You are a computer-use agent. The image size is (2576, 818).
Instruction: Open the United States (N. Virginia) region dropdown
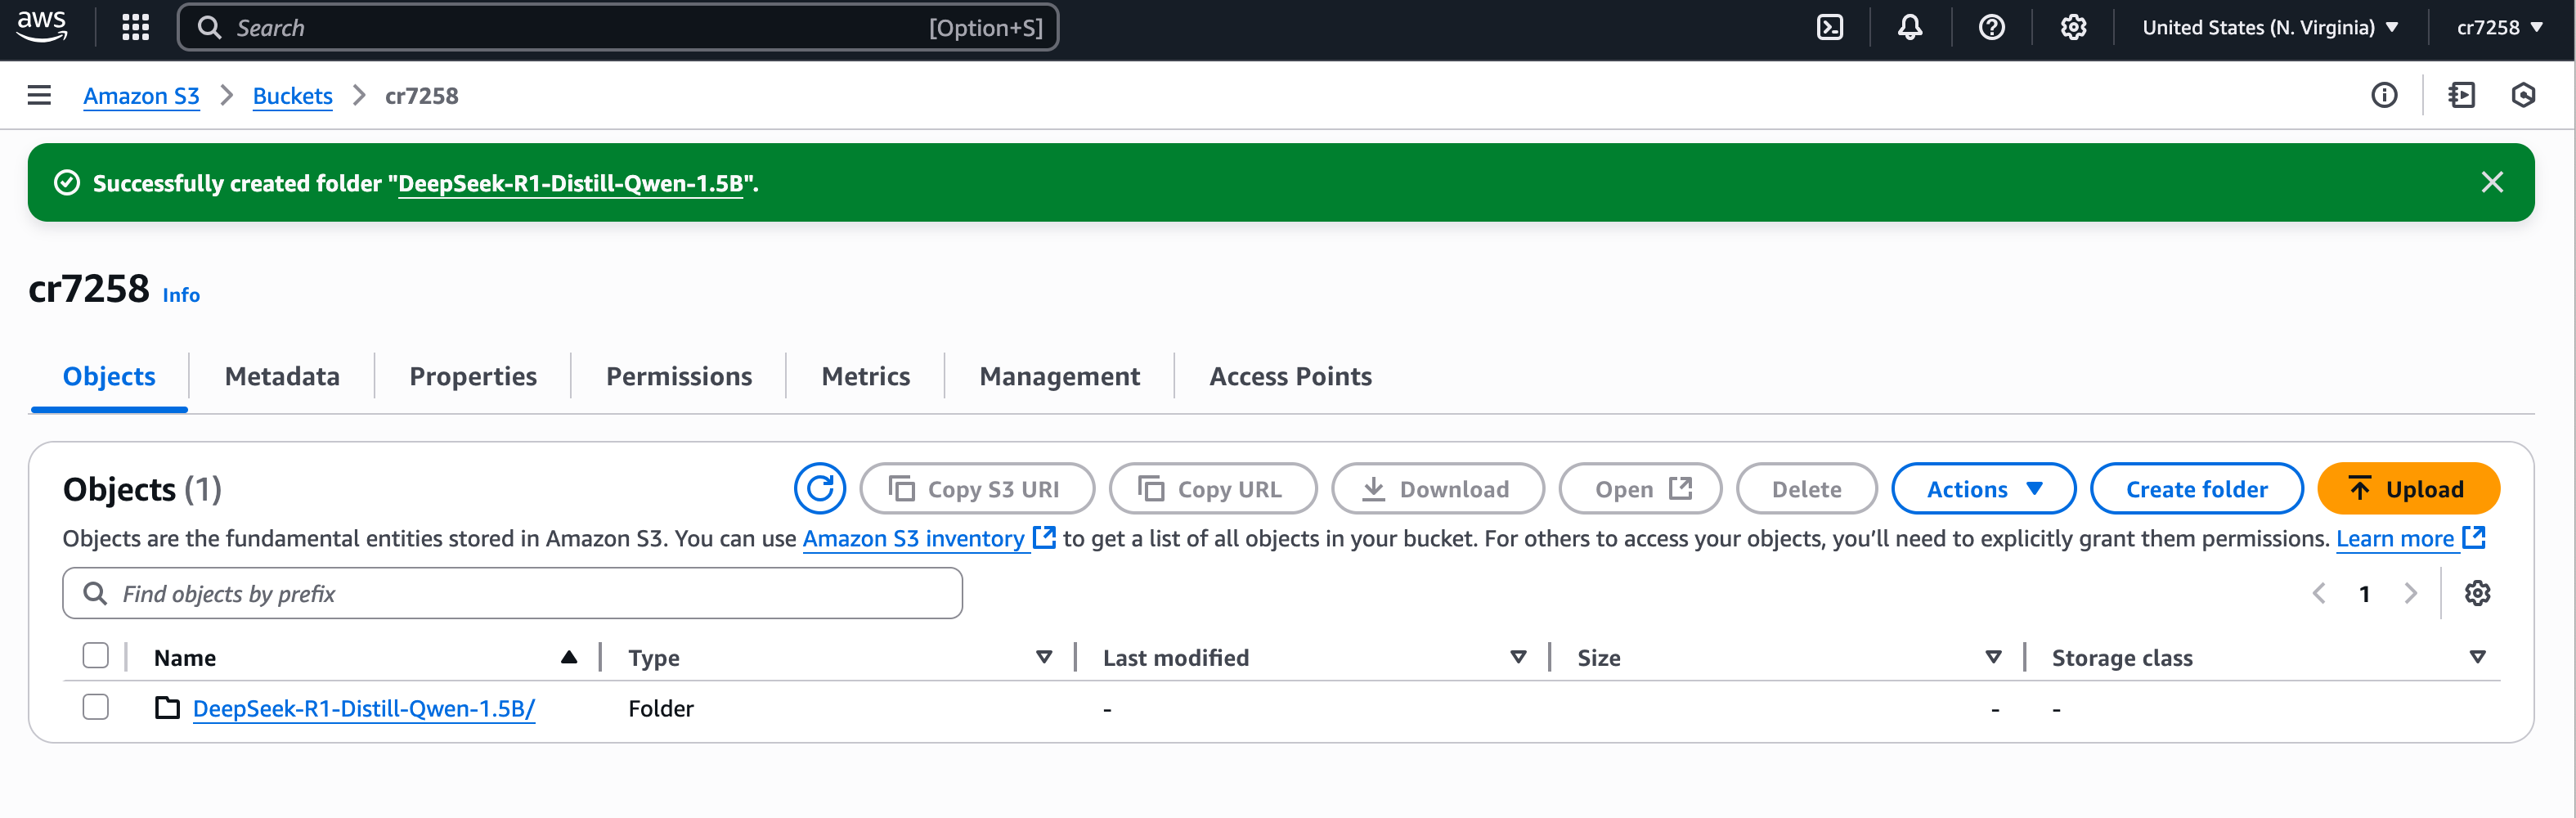(x=2270, y=27)
